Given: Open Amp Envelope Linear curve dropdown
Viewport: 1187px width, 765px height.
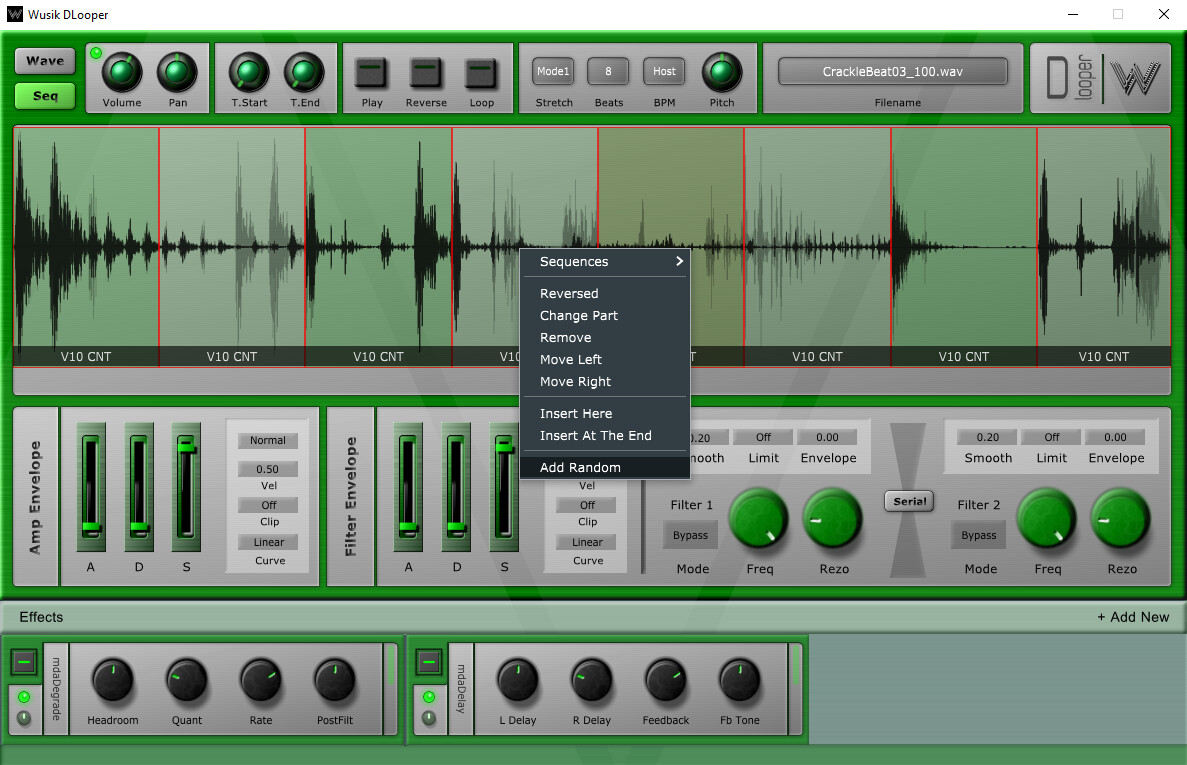Looking at the screenshot, I should [x=269, y=542].
